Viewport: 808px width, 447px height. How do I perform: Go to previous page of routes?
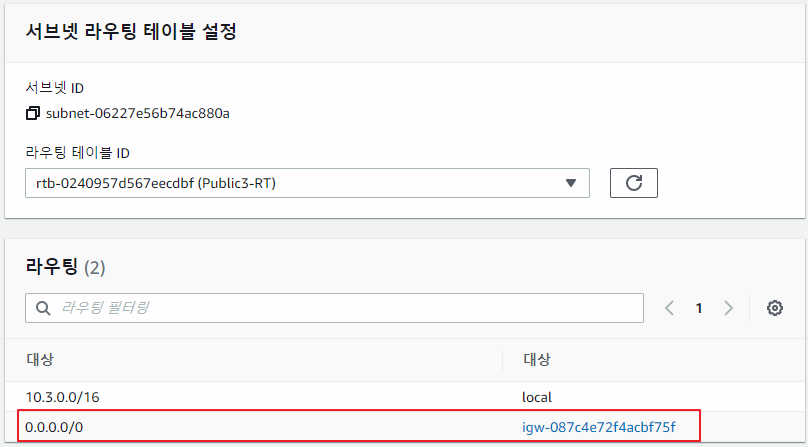669,308
